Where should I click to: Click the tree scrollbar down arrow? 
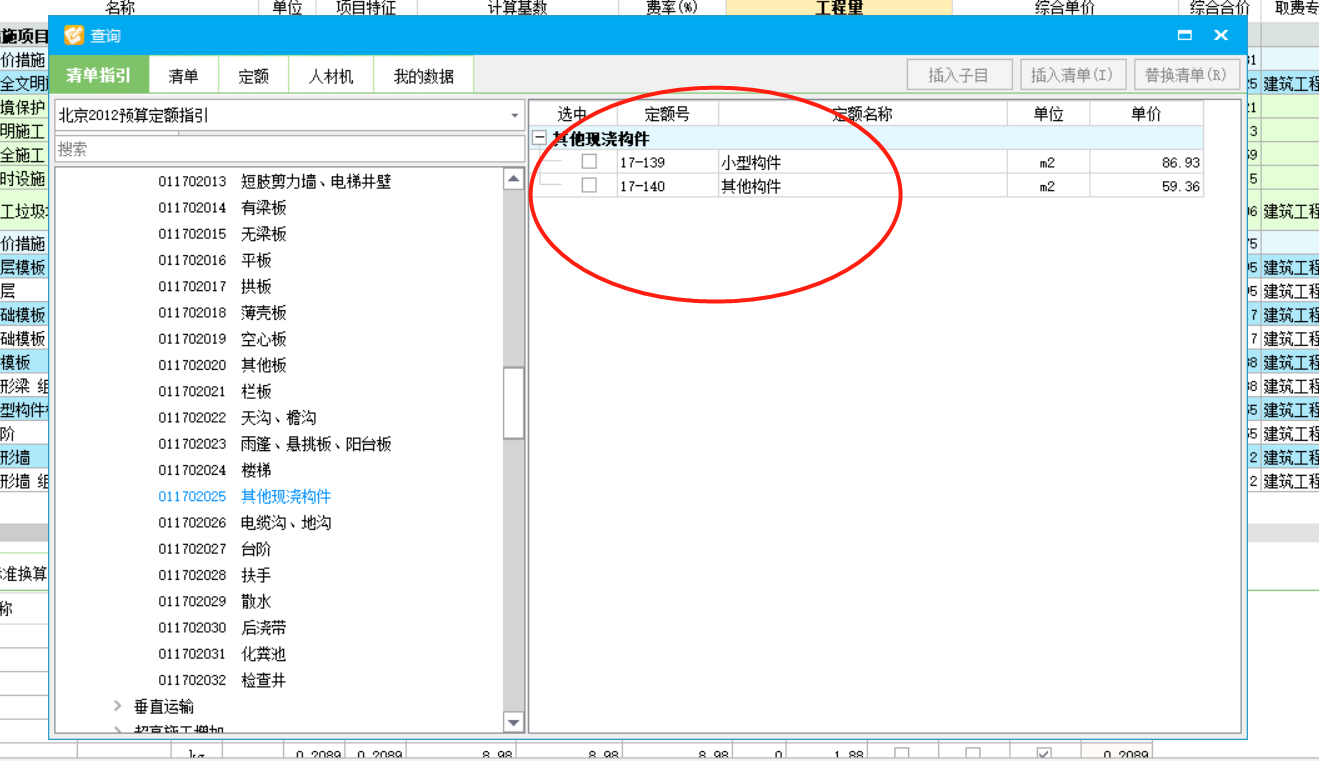513,722
